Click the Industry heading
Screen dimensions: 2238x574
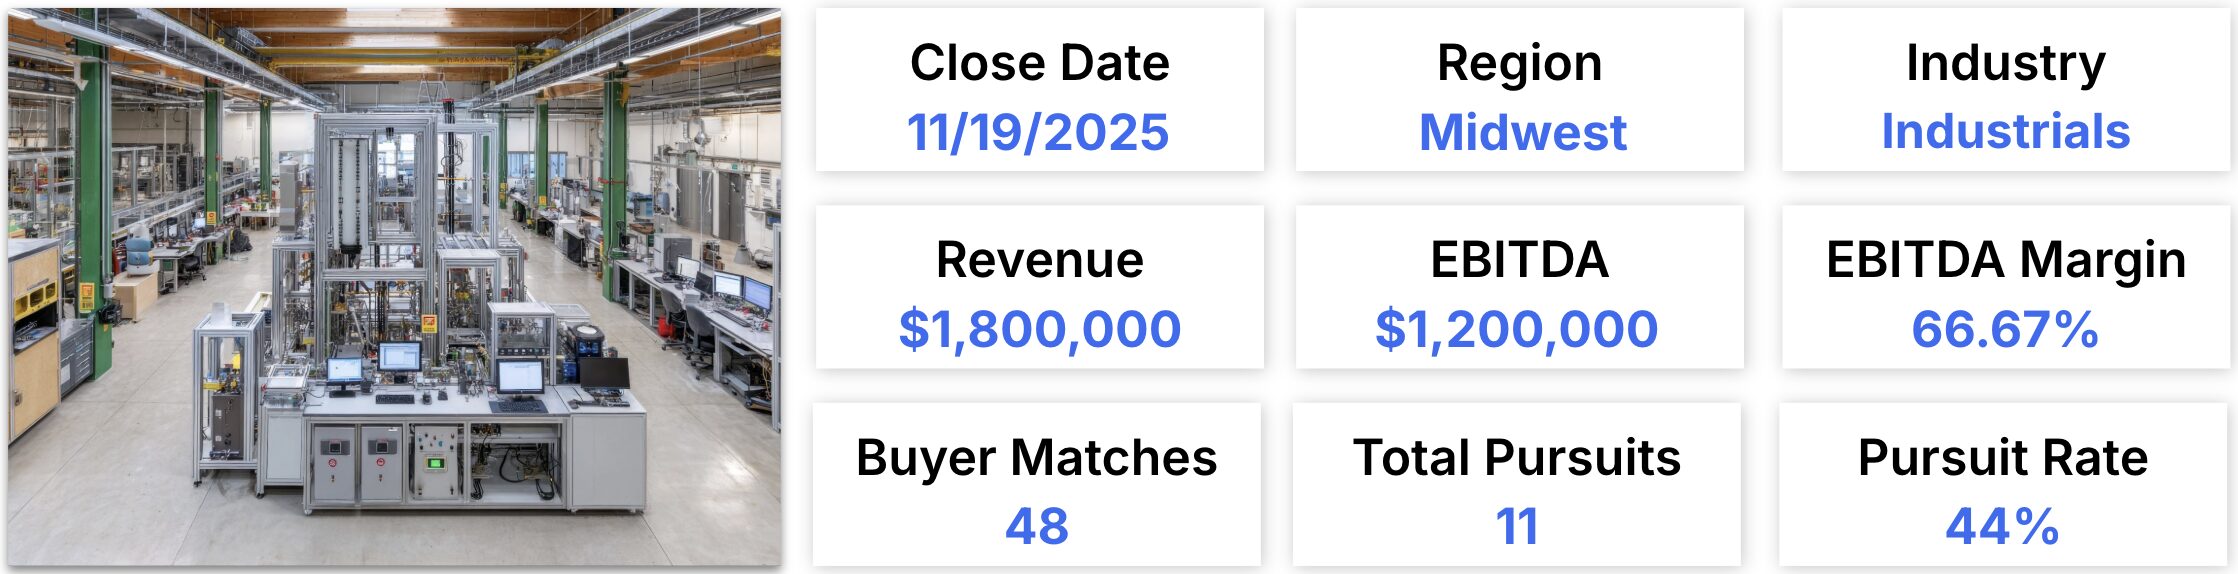point(2005,63)
